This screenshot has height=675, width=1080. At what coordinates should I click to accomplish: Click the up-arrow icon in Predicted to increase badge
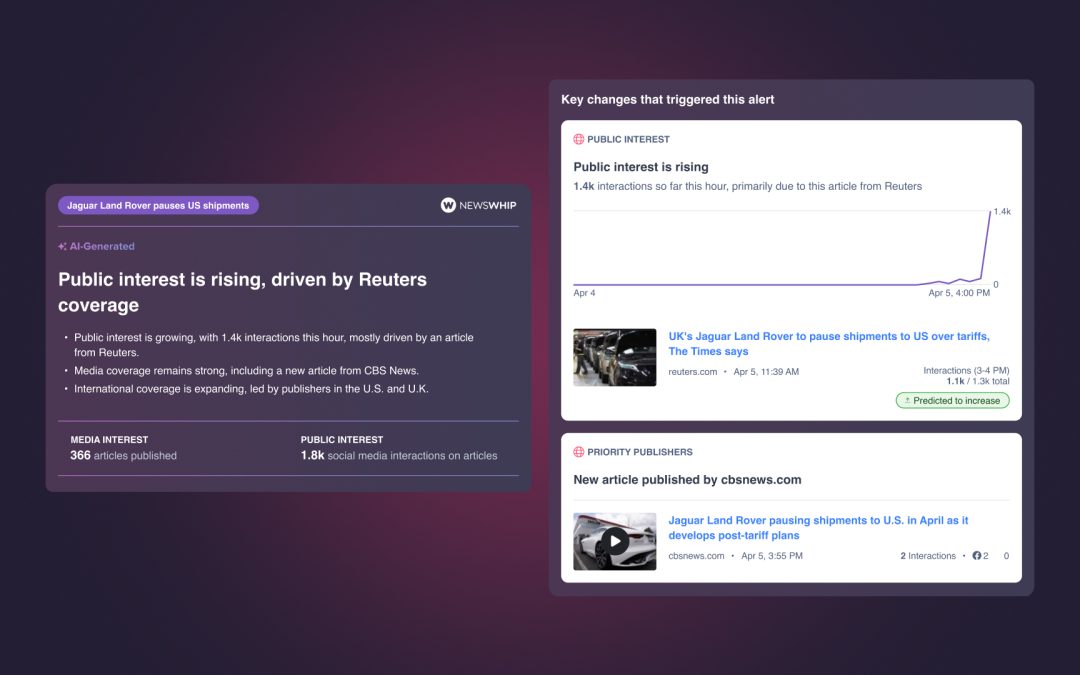[906, 401]
